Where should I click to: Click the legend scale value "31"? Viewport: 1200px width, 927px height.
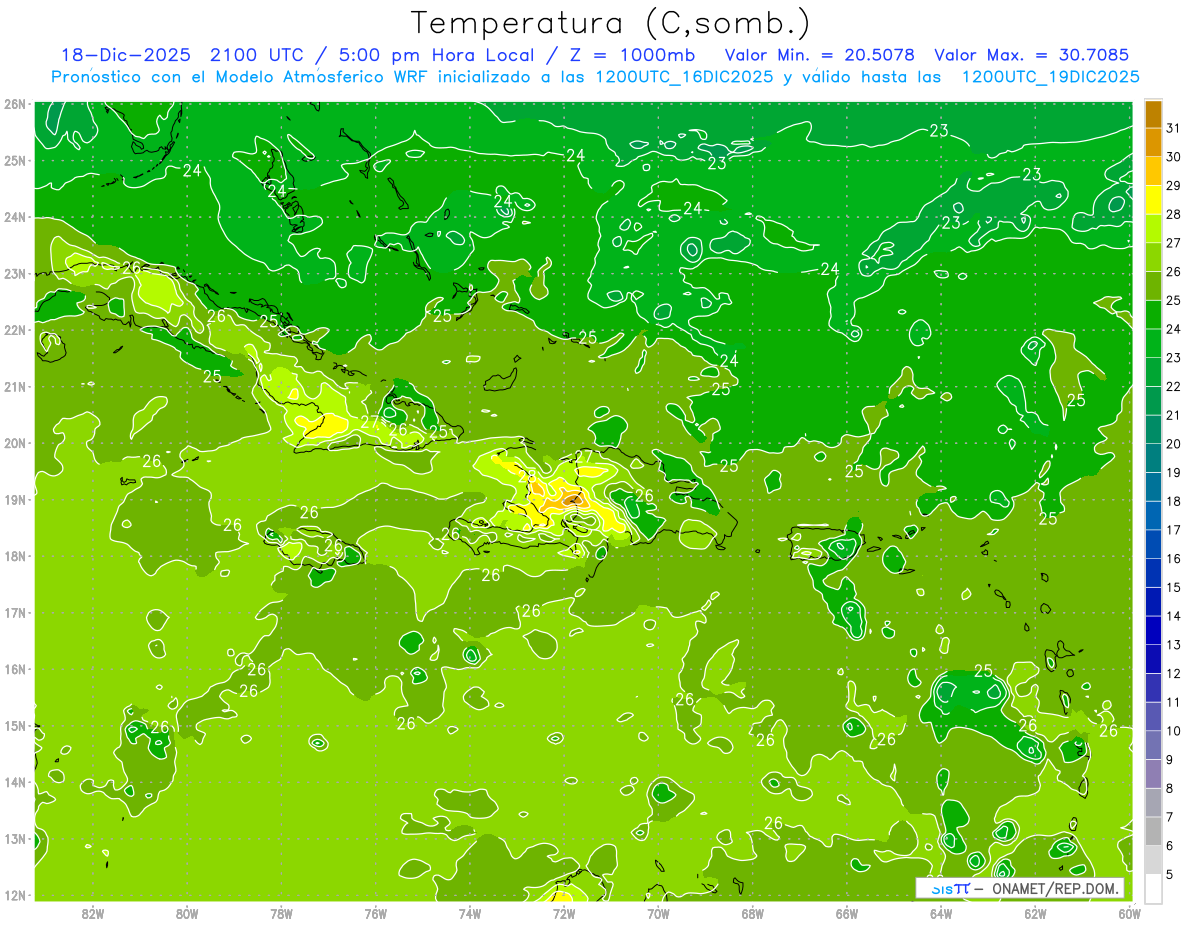(1173, 128)
